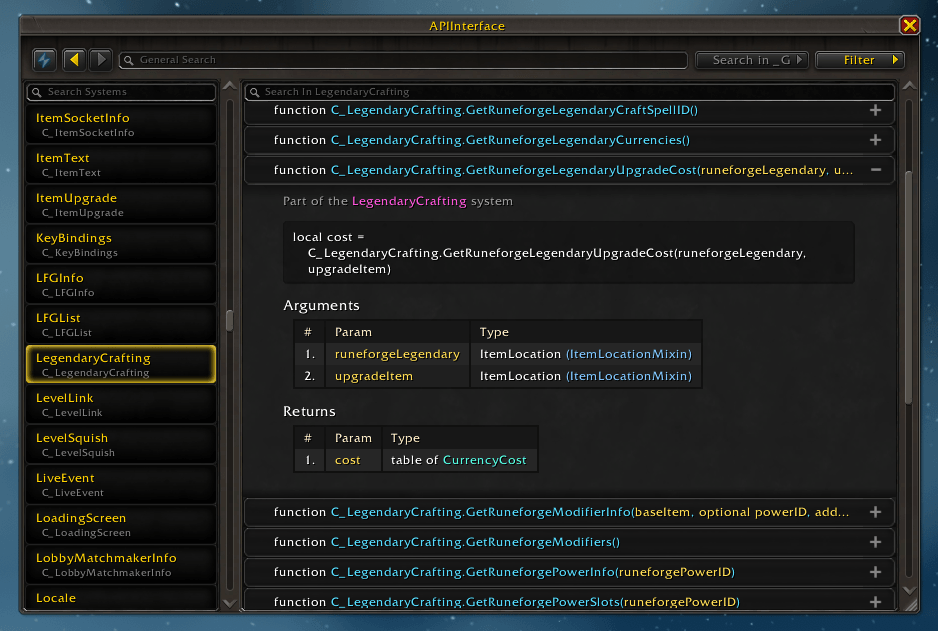Screen dimensions: 938x631
Task: Collapse GetRuneforgeLegendaryUpgradeCost with minus icon
Action: pos(876,170)
